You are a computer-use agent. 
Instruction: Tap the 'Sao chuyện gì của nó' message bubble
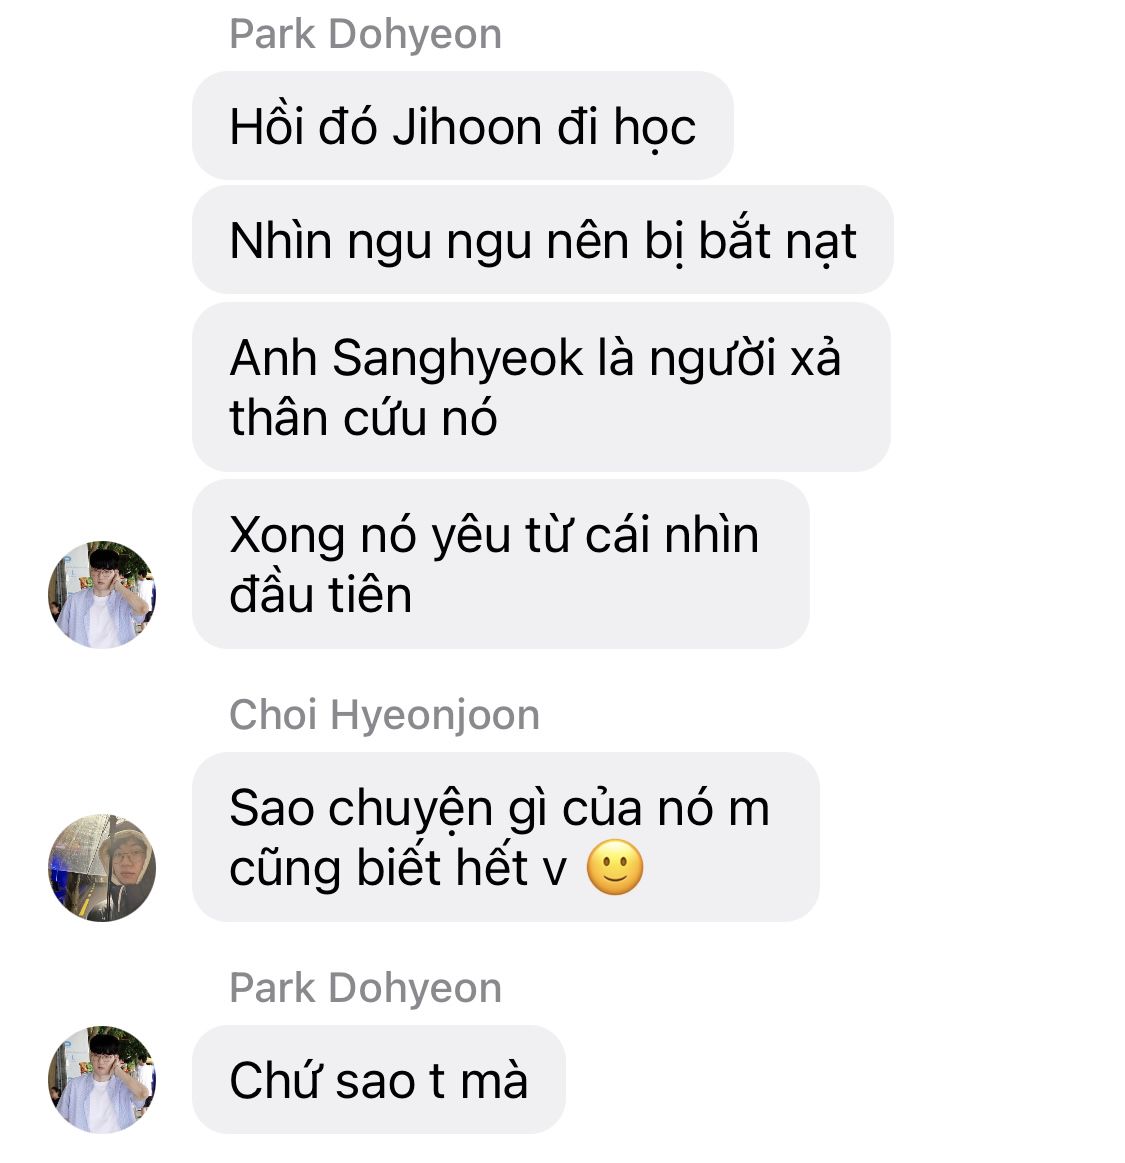(x=506, y=837)
